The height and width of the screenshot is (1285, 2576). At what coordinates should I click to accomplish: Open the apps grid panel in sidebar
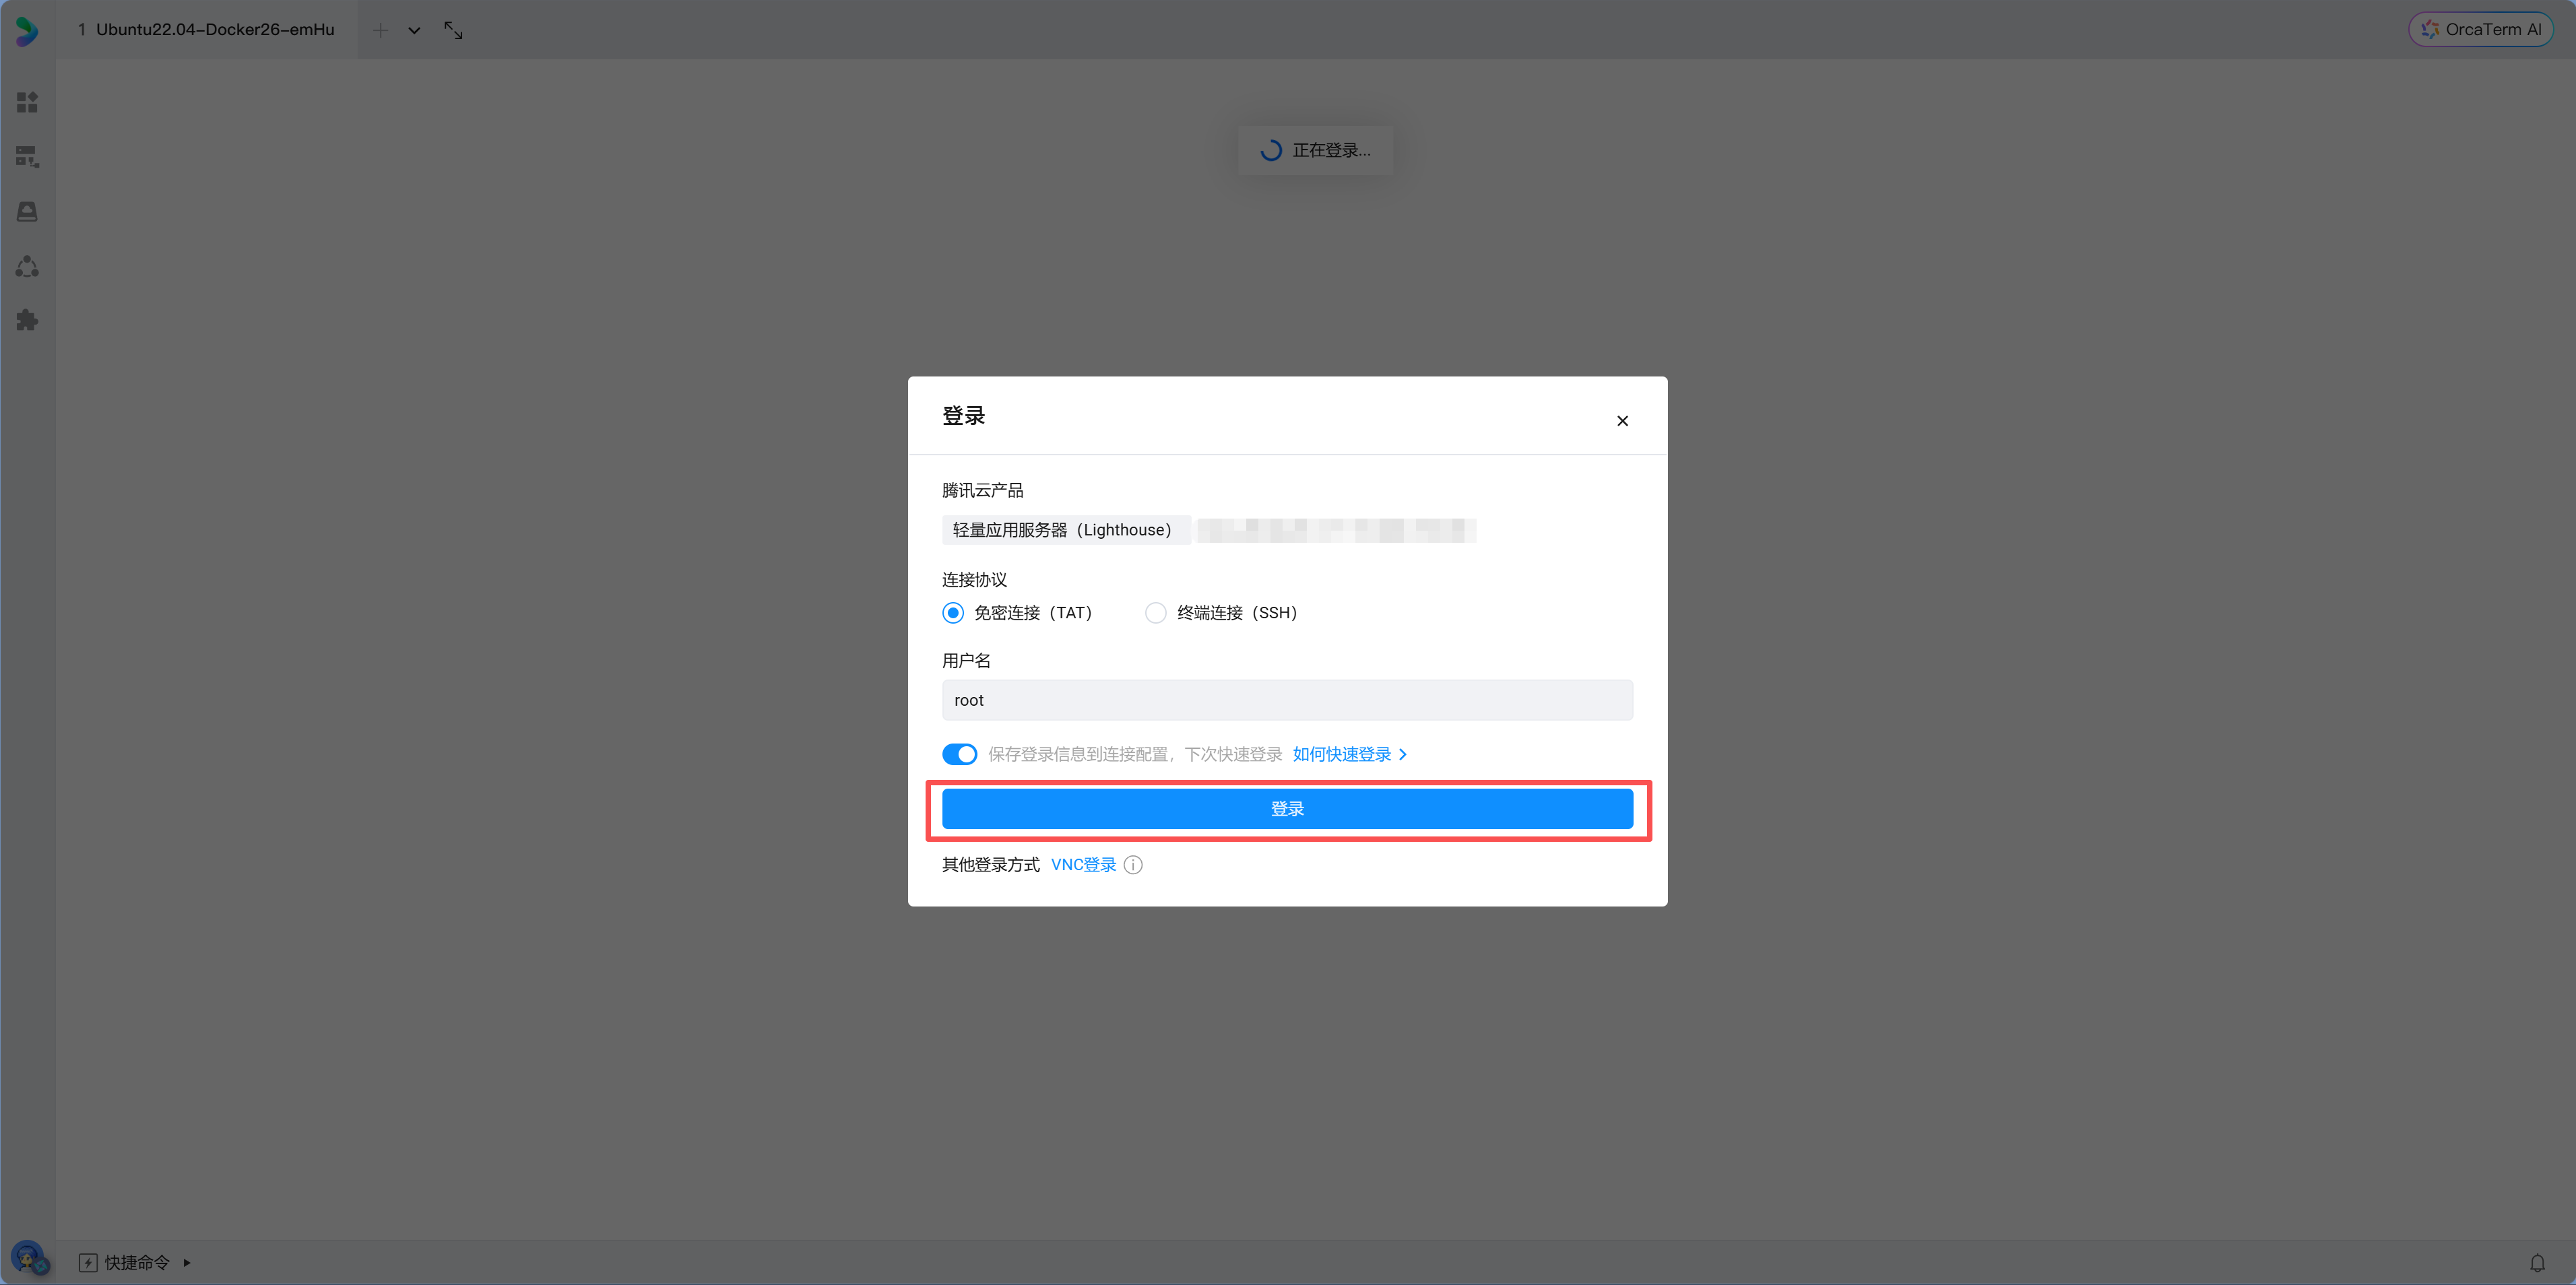pyautogui.click(x=27, y=102)
